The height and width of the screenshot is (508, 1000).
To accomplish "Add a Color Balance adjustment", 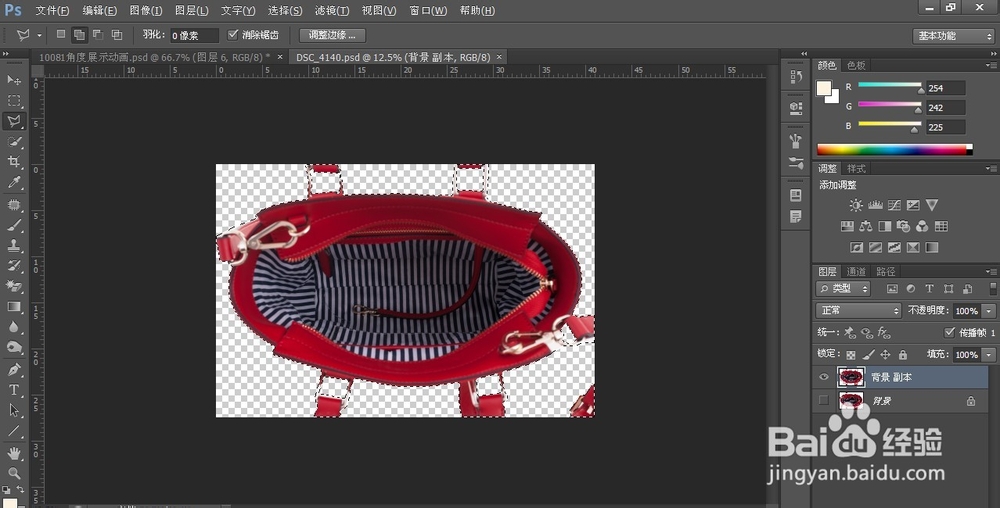I will (865, 226).
